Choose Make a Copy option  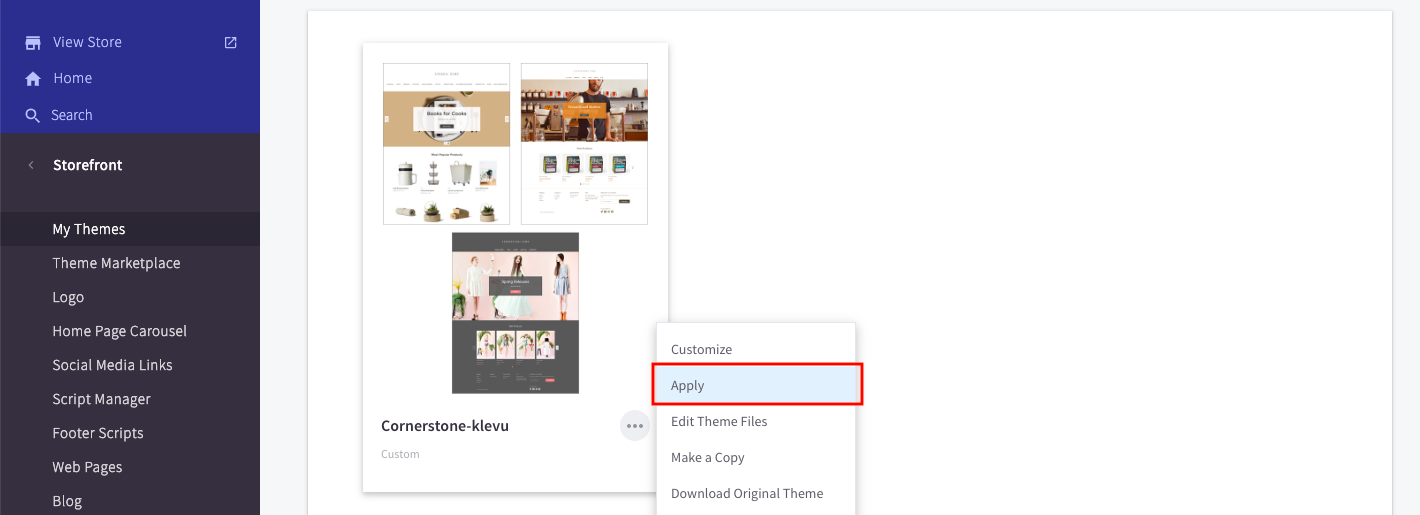(707, 457)
